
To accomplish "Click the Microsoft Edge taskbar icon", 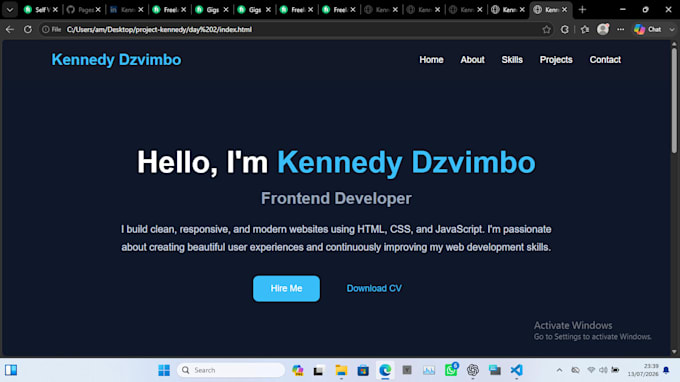I will point(385,370).
